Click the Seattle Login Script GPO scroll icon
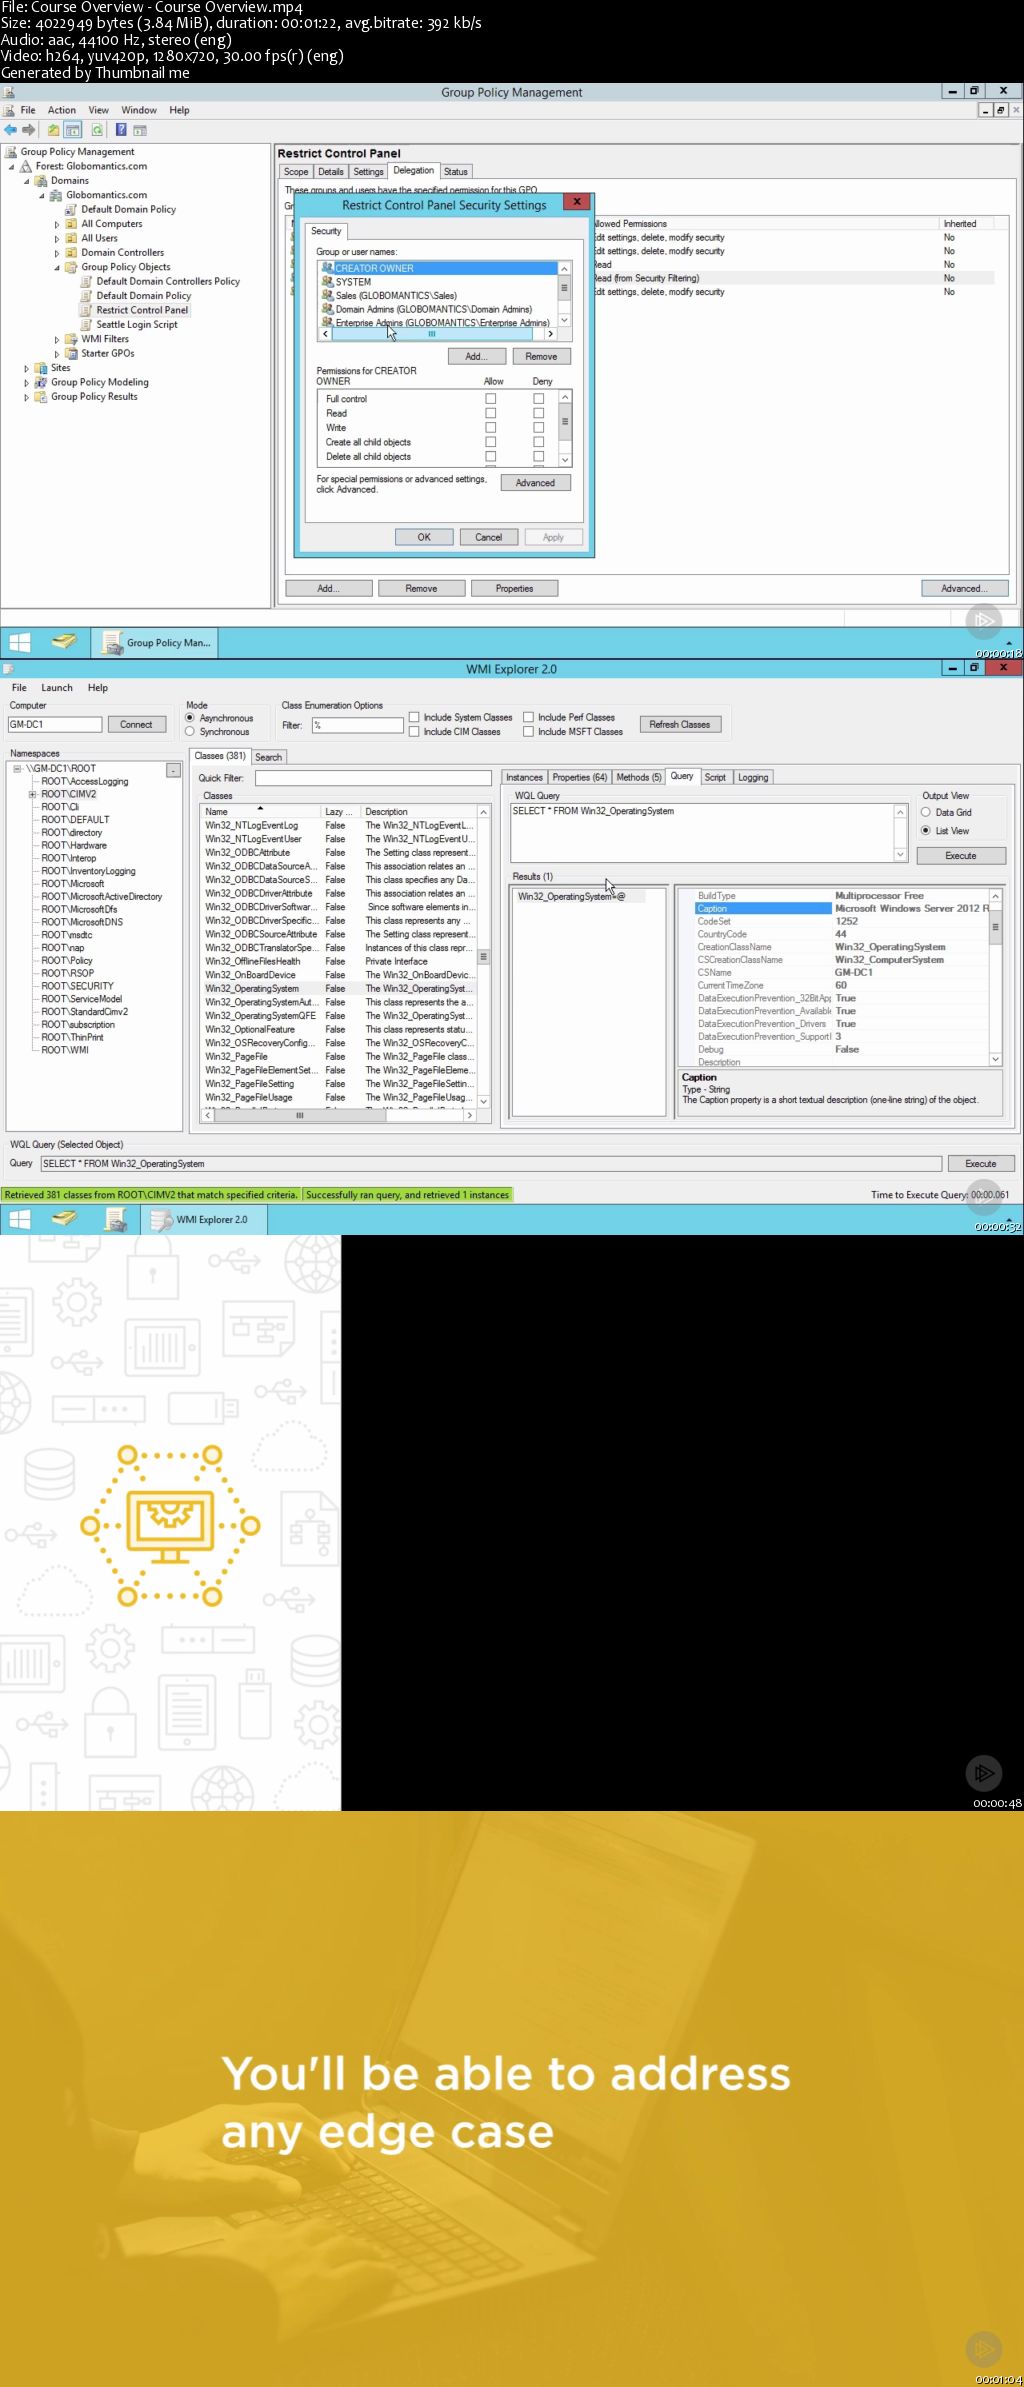Viewport: 1024px width, 2387px height. [87, 324]
